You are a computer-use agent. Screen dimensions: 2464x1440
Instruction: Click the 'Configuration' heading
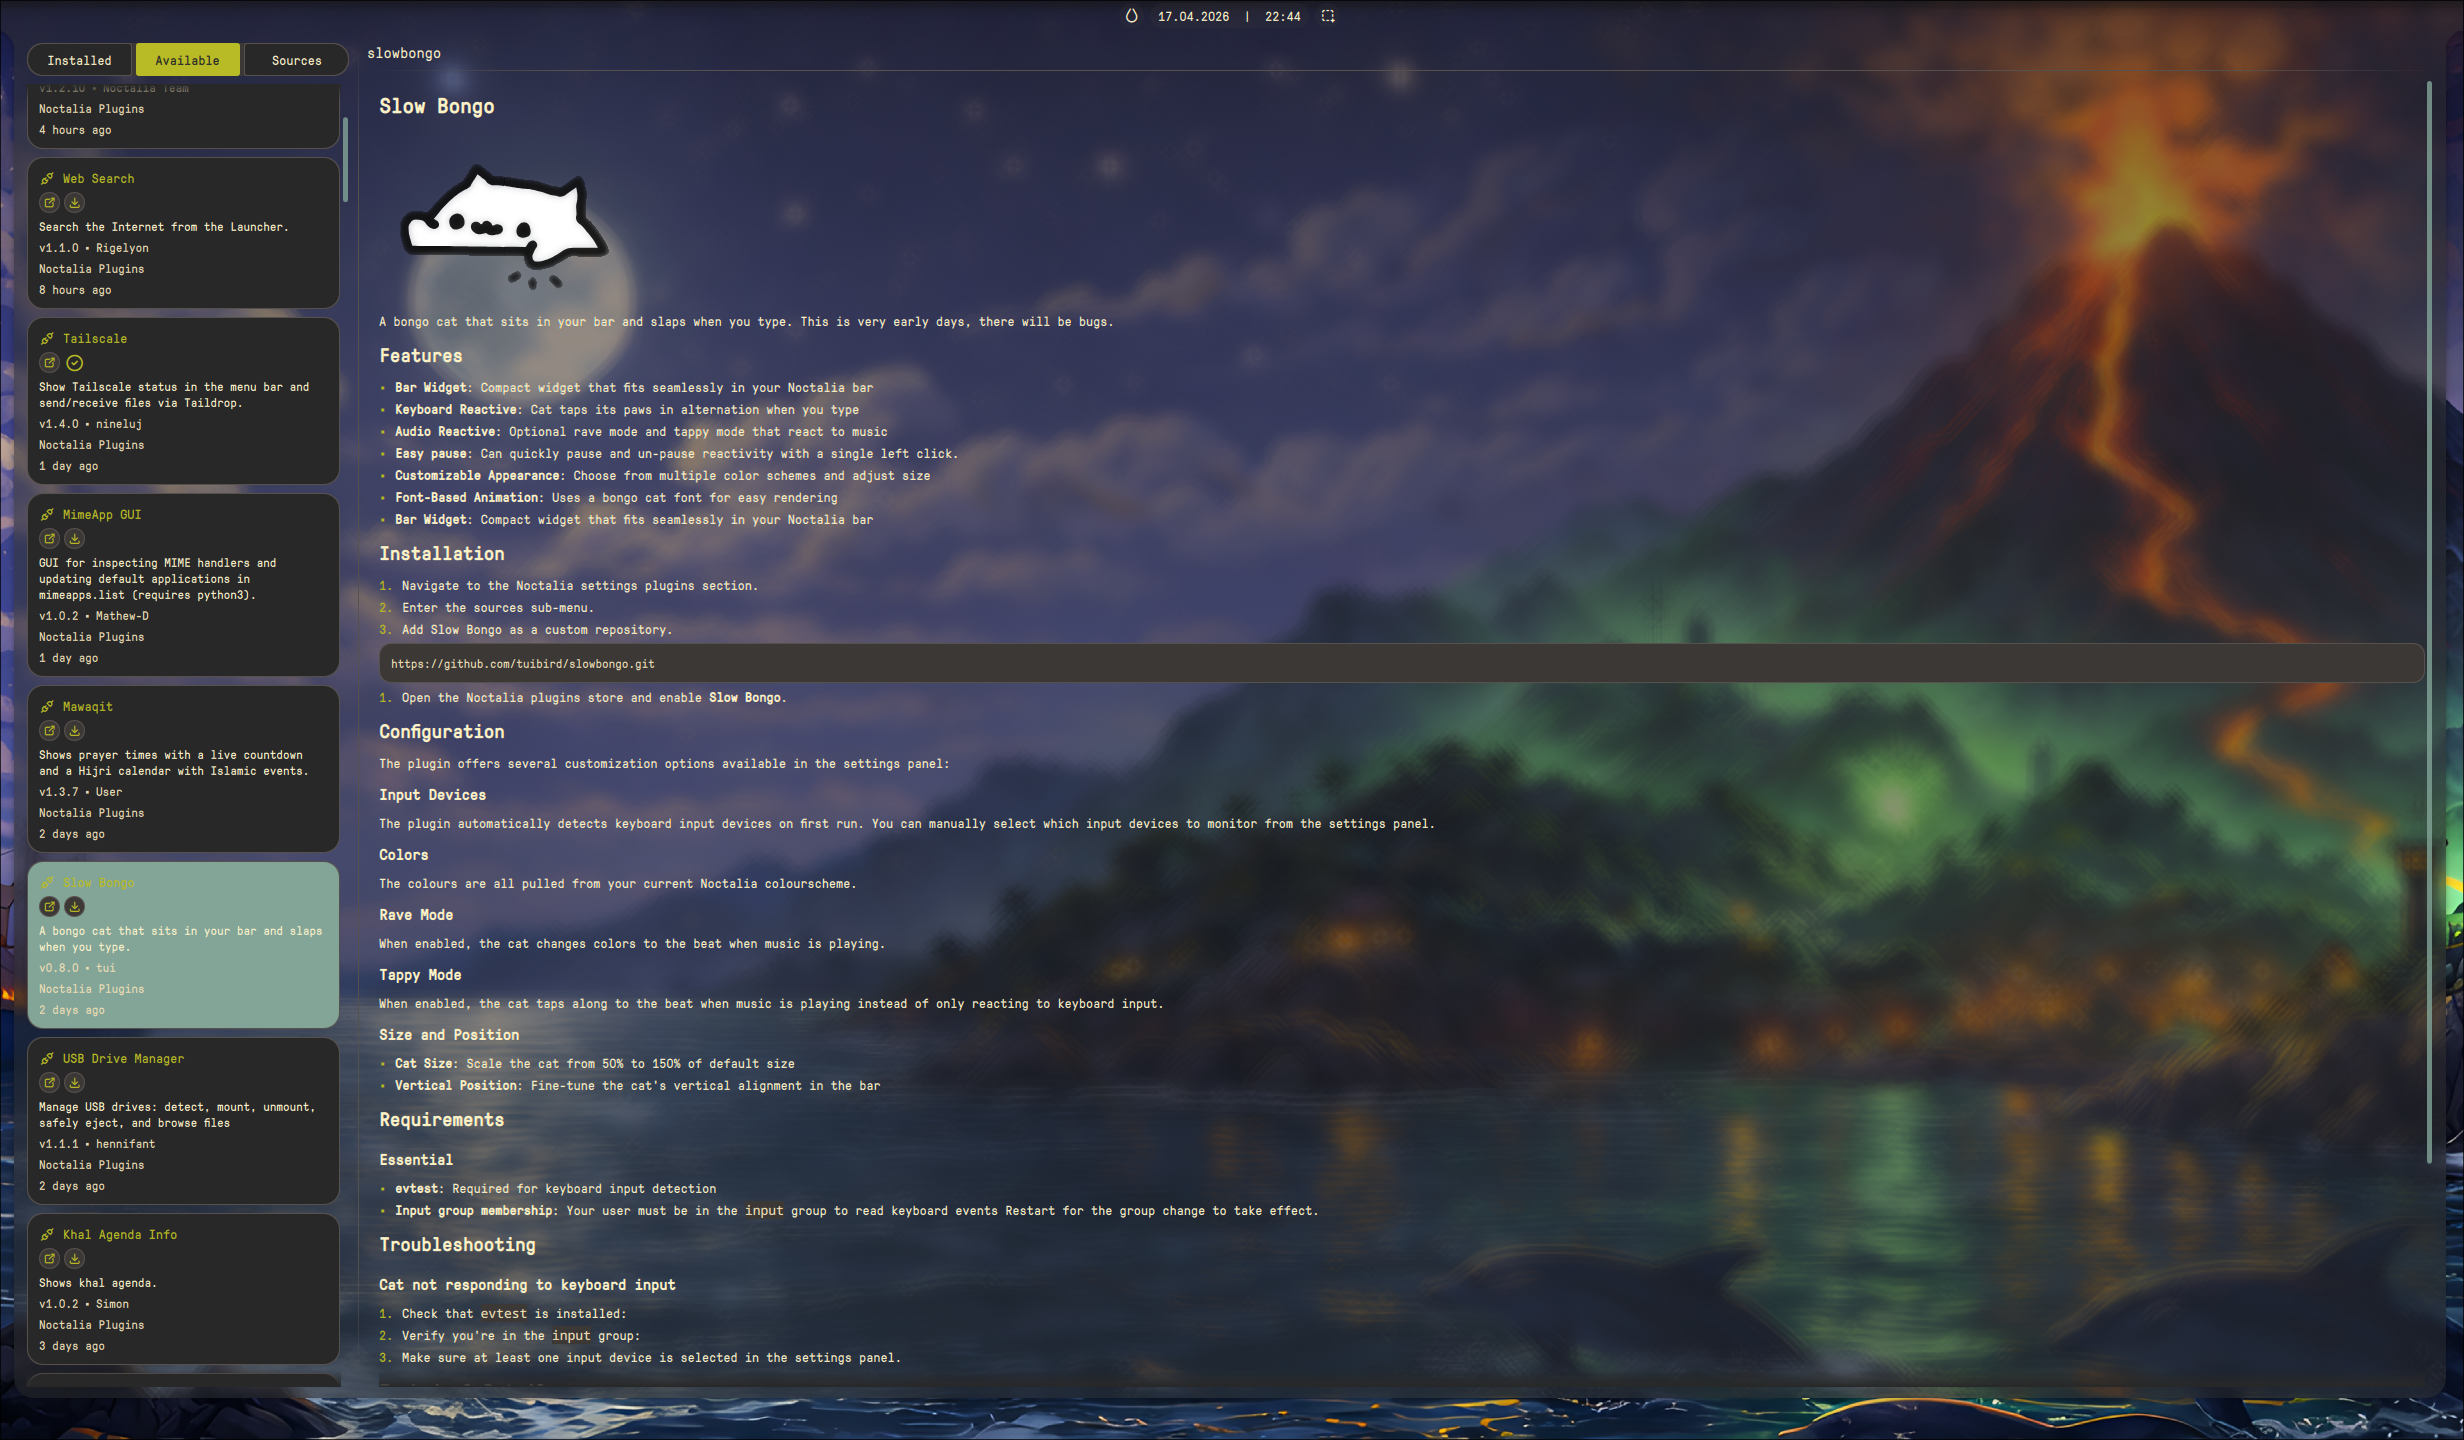click(x=442, y=732)
